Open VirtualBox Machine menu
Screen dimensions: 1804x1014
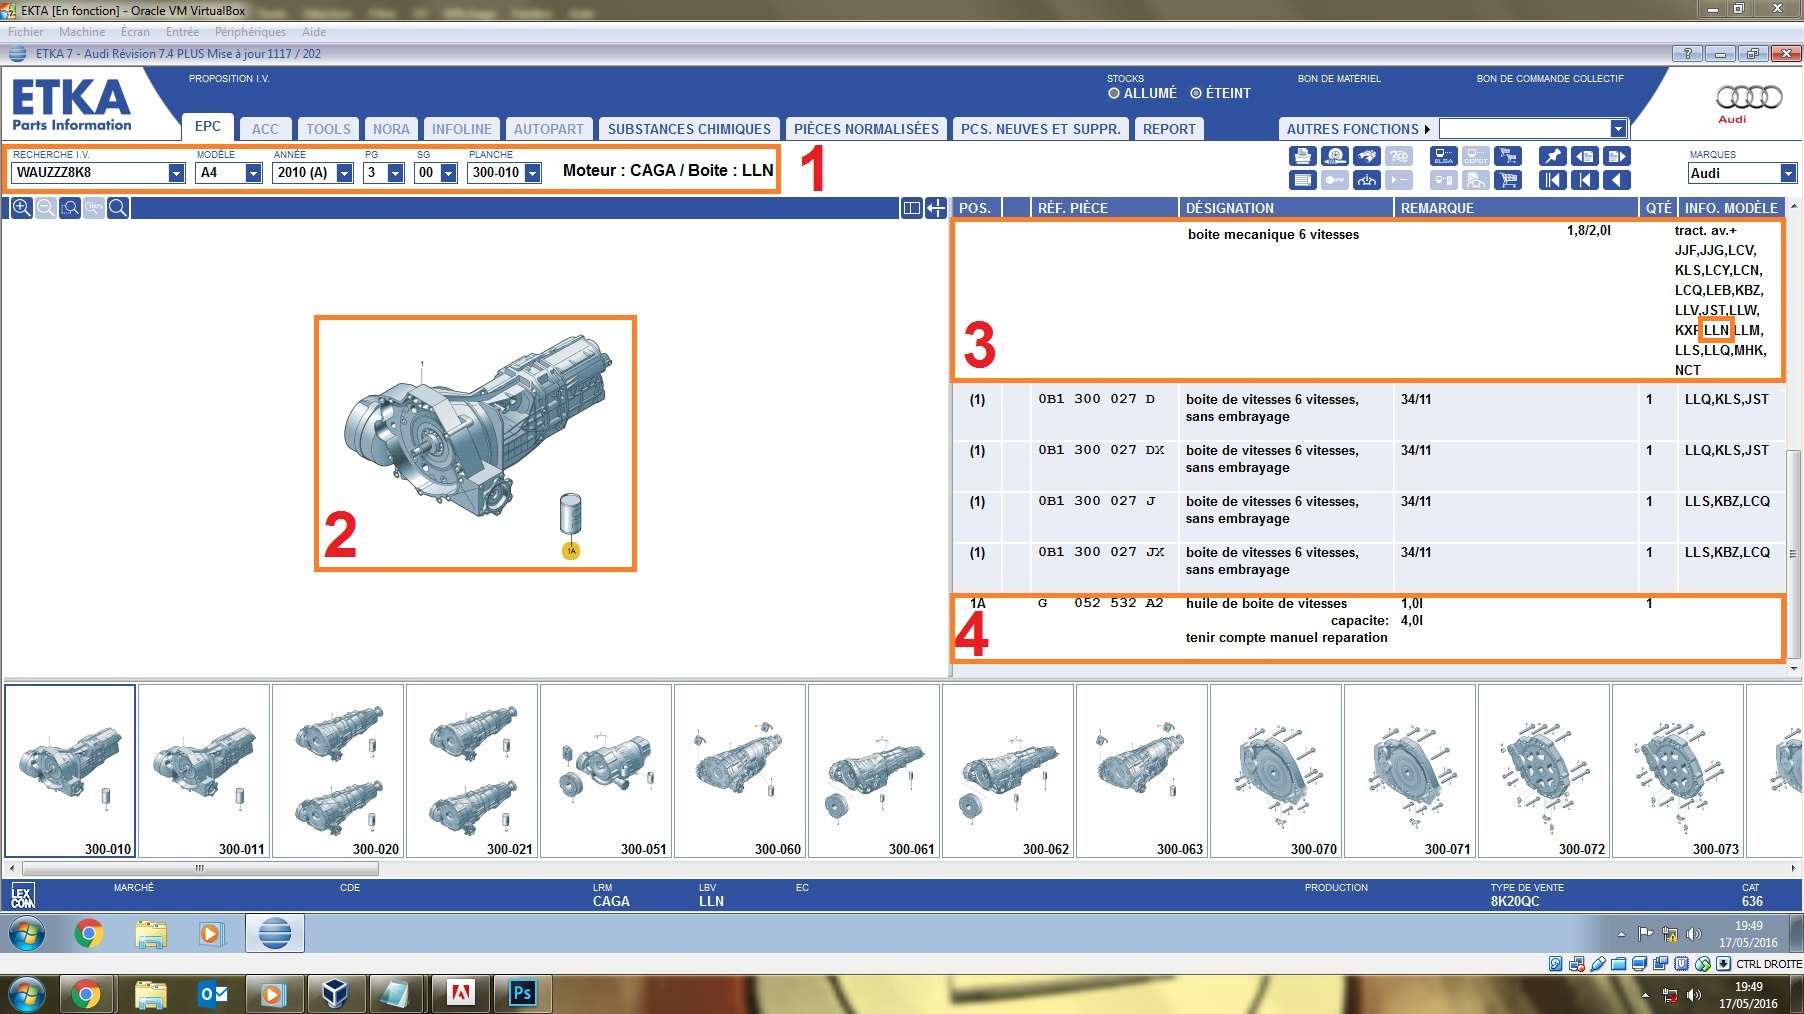coord(81,32)
